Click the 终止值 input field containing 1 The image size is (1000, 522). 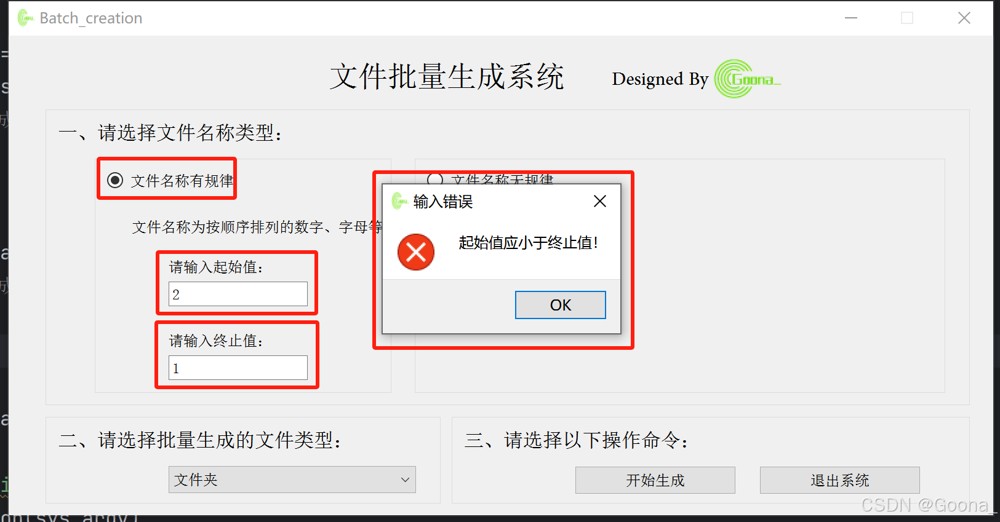(238, 368)
